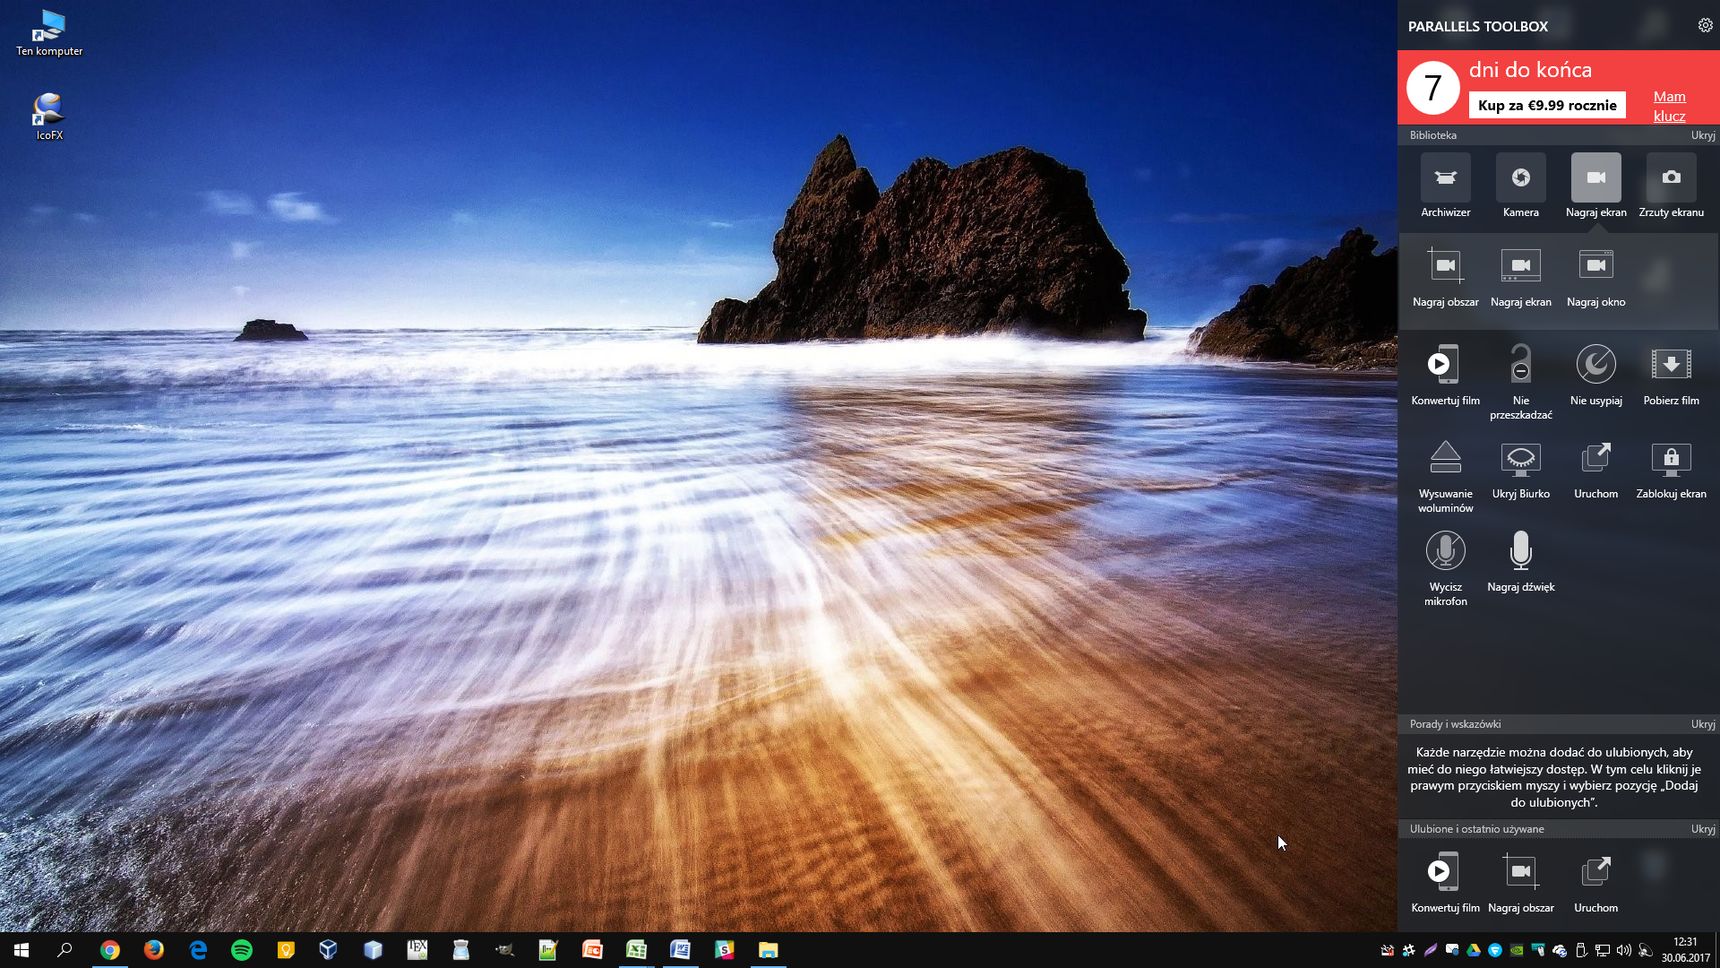Click the Biblioteka section header
Viewport: 1720px width, 968px height.
[1433, 135]
